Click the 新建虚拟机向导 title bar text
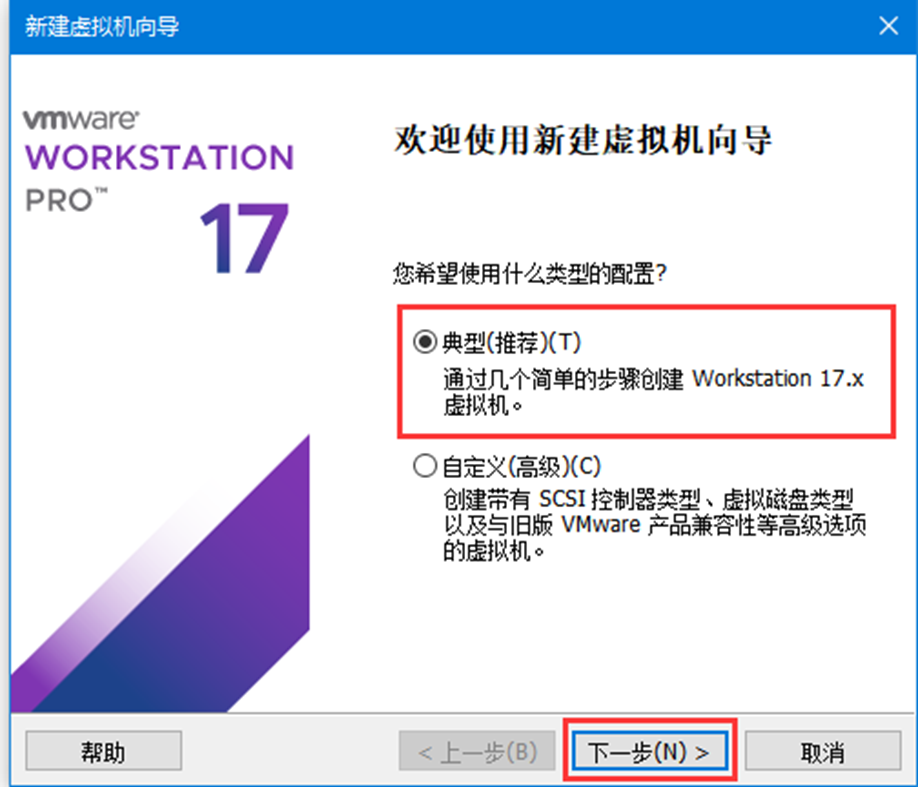918x787 pixels. [x=102, y=26]
